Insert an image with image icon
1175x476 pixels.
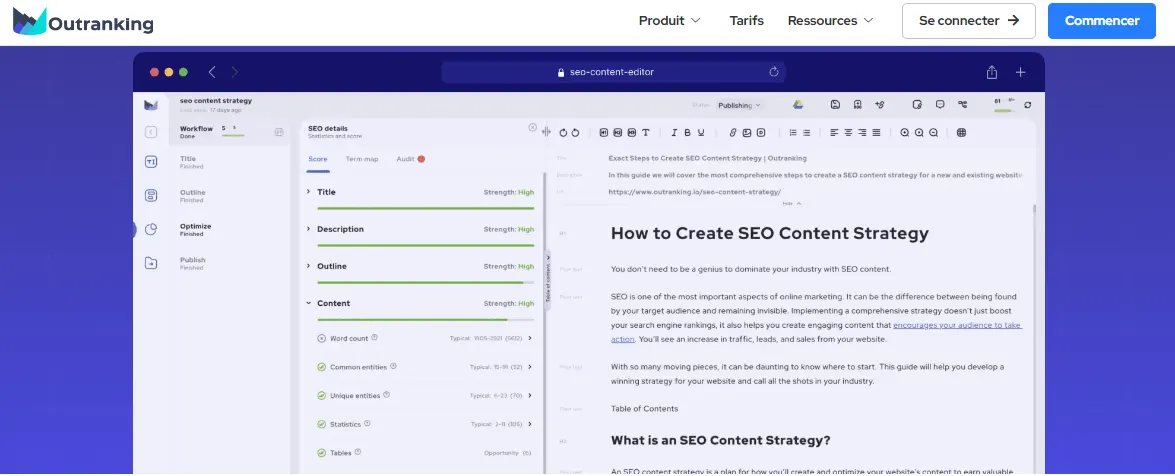746,133
